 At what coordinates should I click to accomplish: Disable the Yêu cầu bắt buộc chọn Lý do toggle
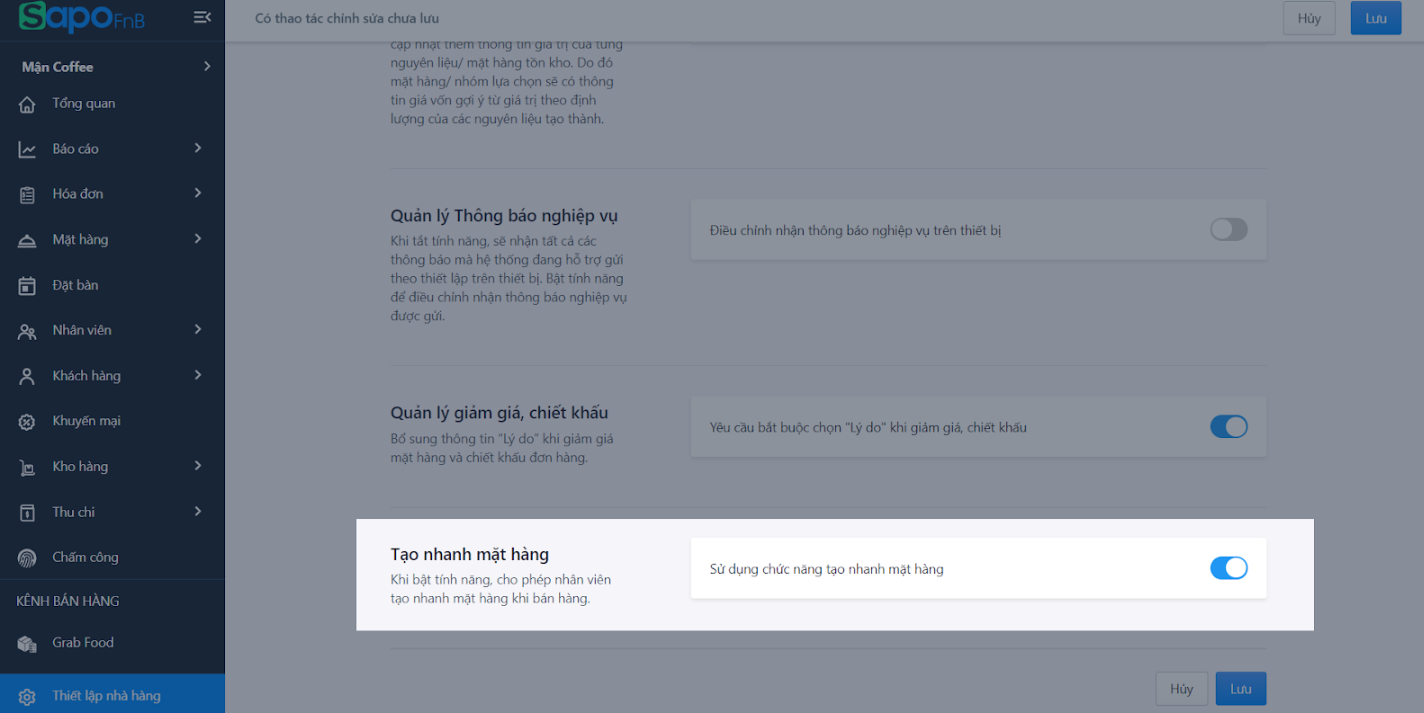pos(1229,427)
